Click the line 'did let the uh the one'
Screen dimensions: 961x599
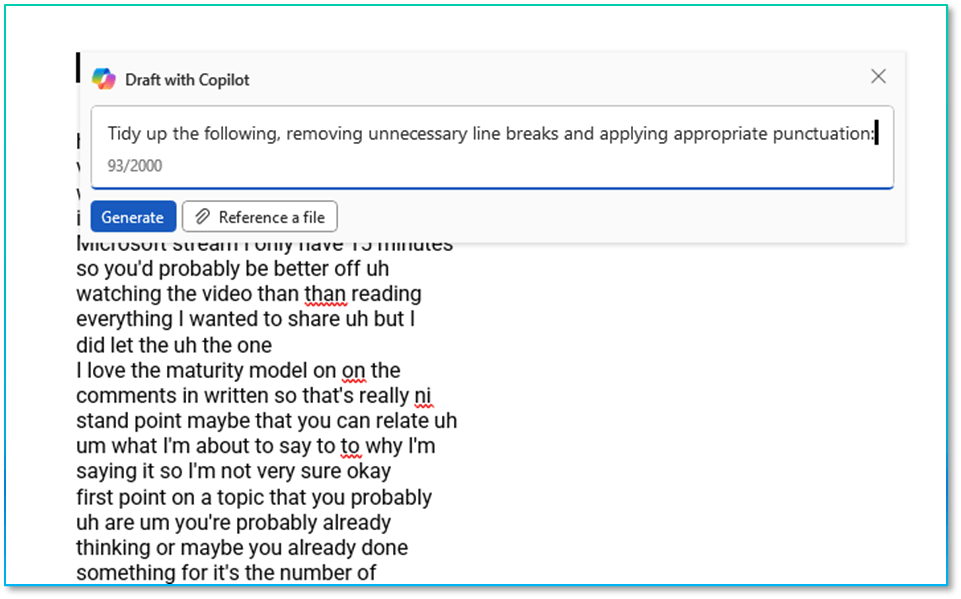(174, 345)
